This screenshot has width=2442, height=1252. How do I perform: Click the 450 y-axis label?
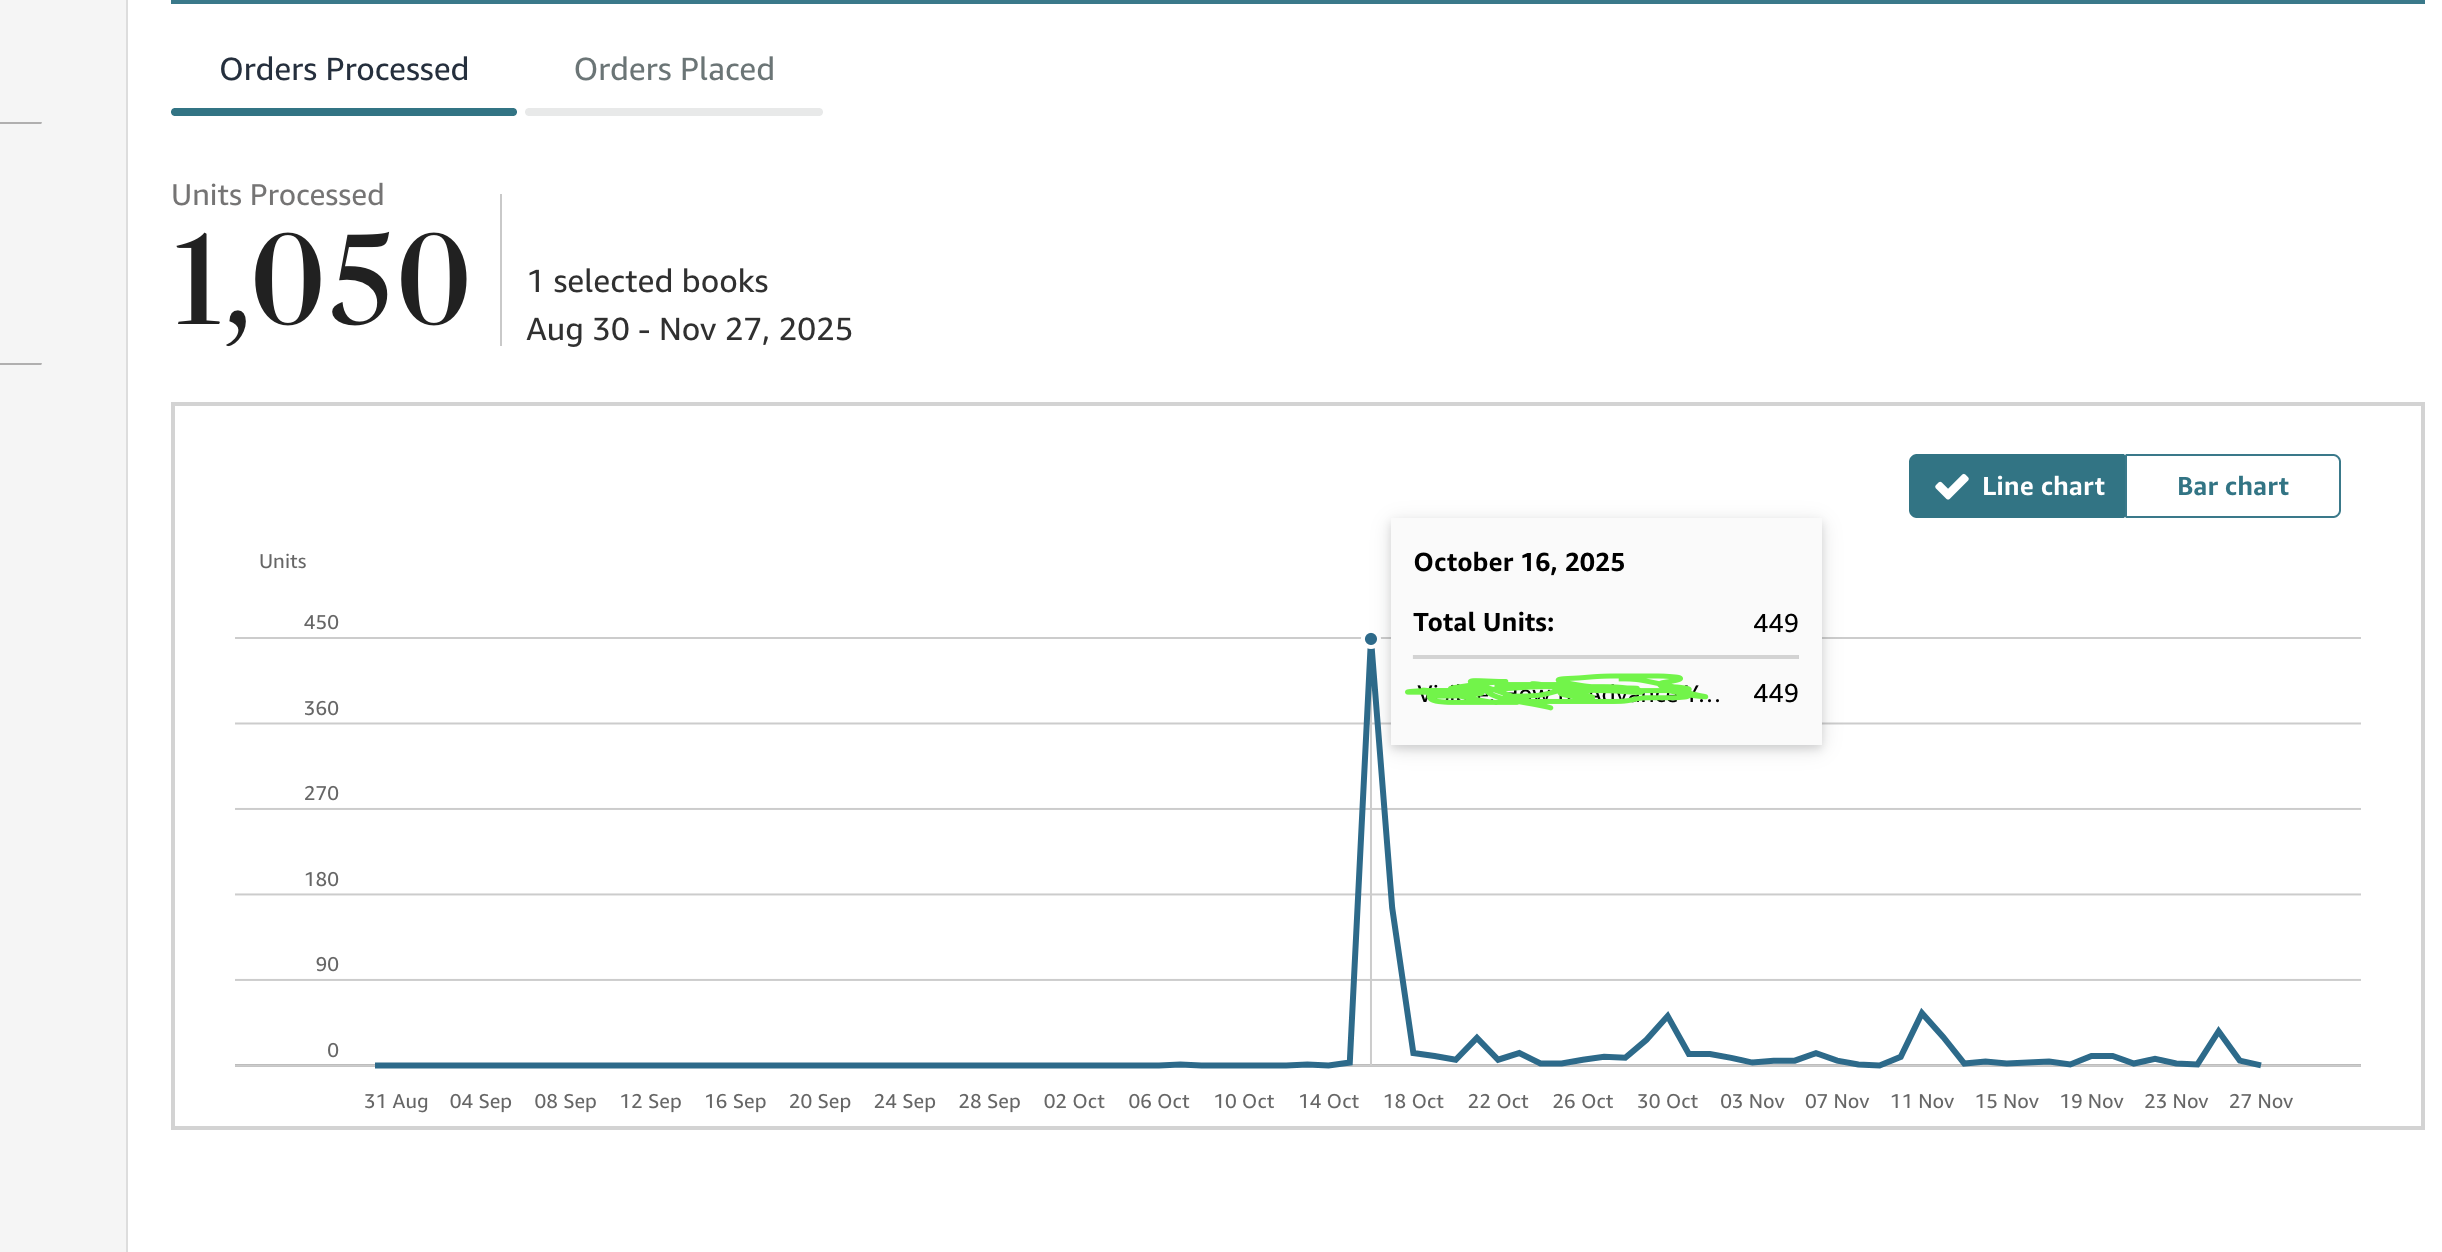[x=321, y=622]
